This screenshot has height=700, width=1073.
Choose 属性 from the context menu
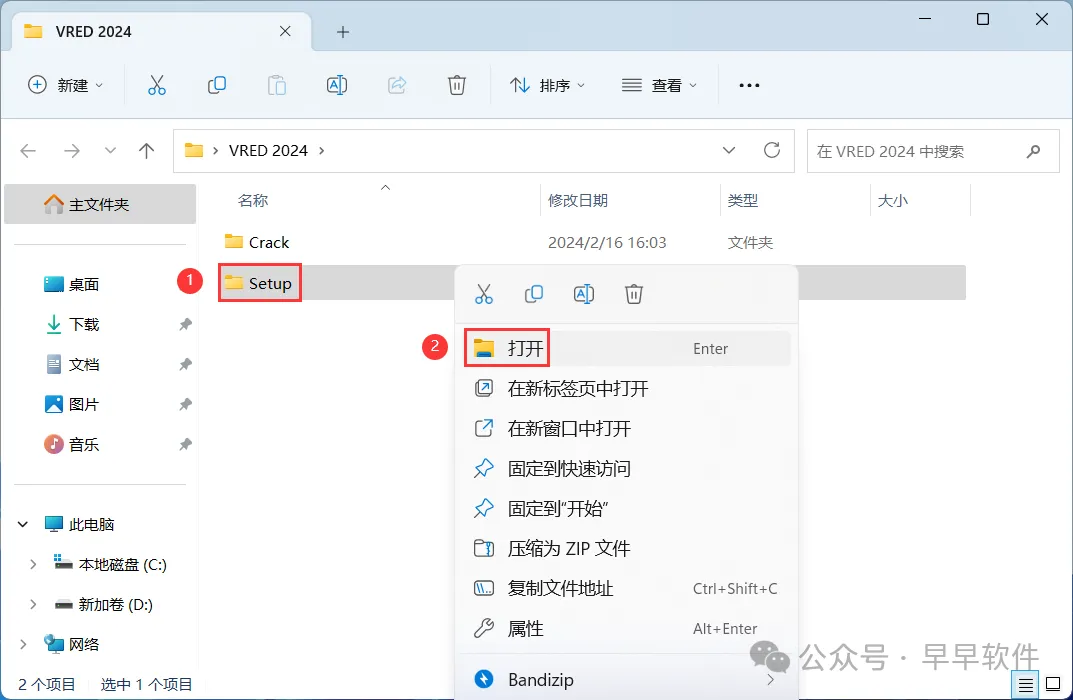click(627, 629)
